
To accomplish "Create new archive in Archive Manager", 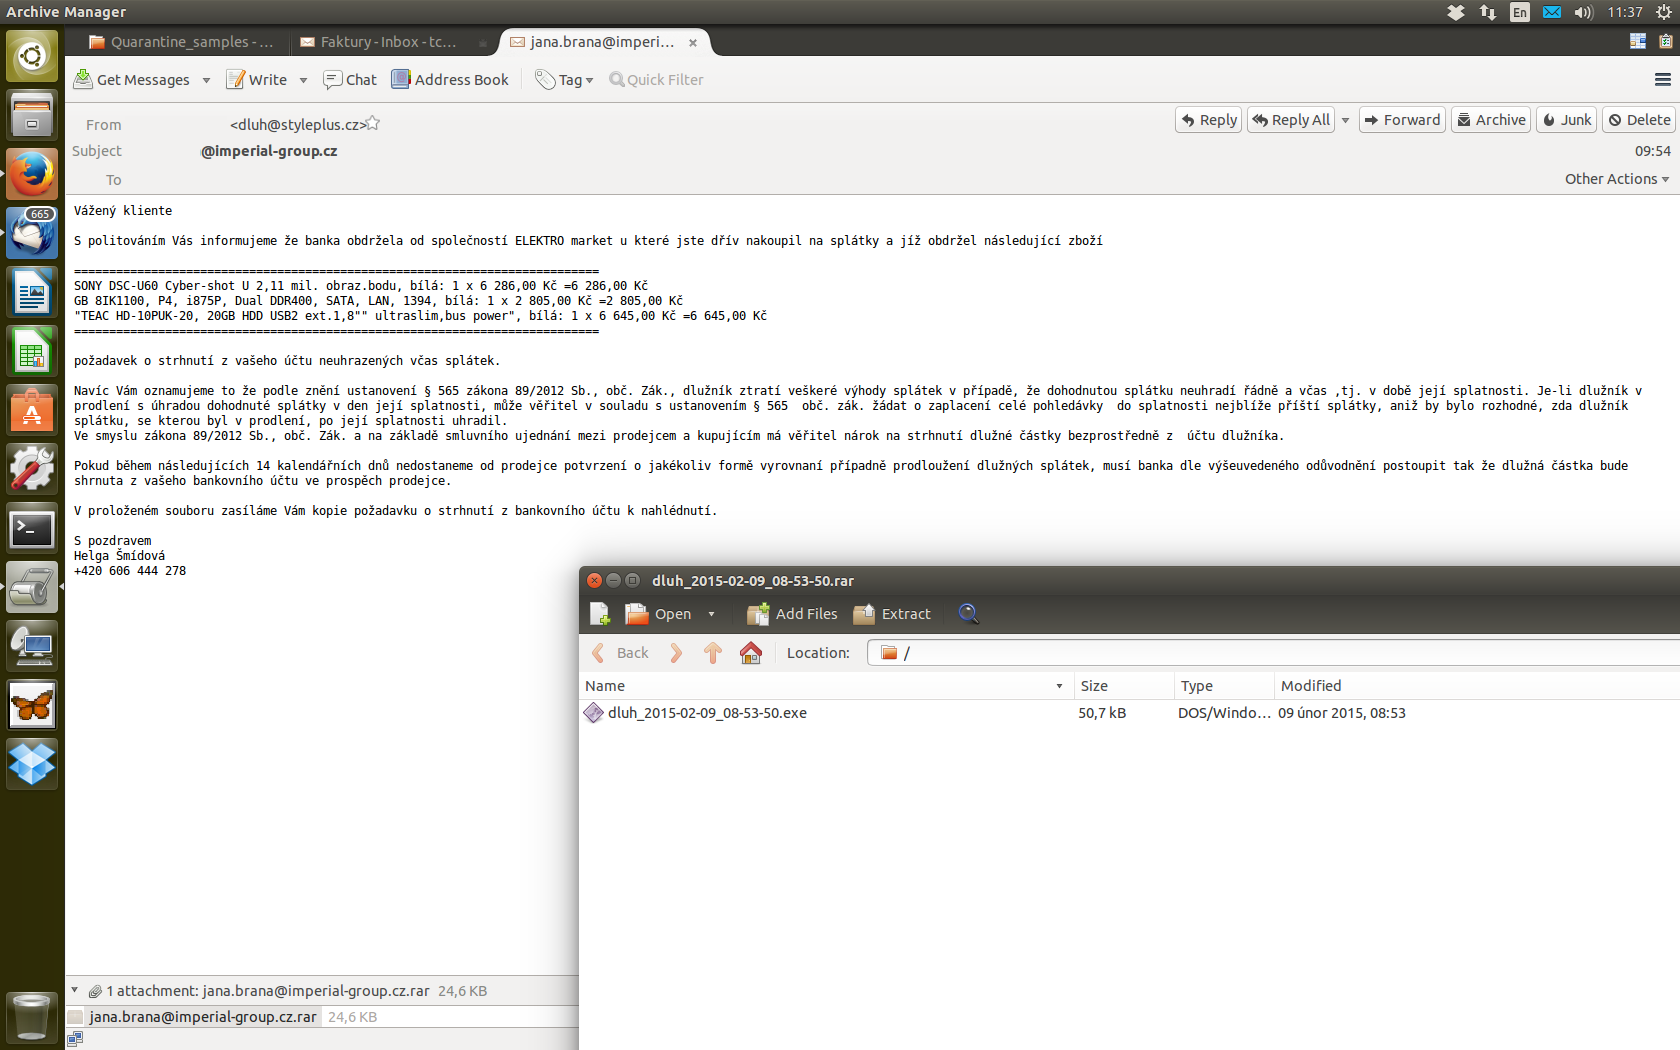I will coord(600,614).
